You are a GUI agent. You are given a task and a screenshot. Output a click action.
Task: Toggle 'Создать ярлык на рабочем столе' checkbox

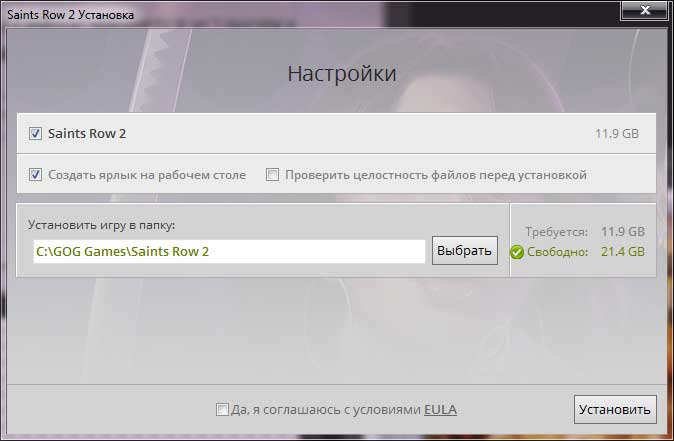tap(35, 175)
